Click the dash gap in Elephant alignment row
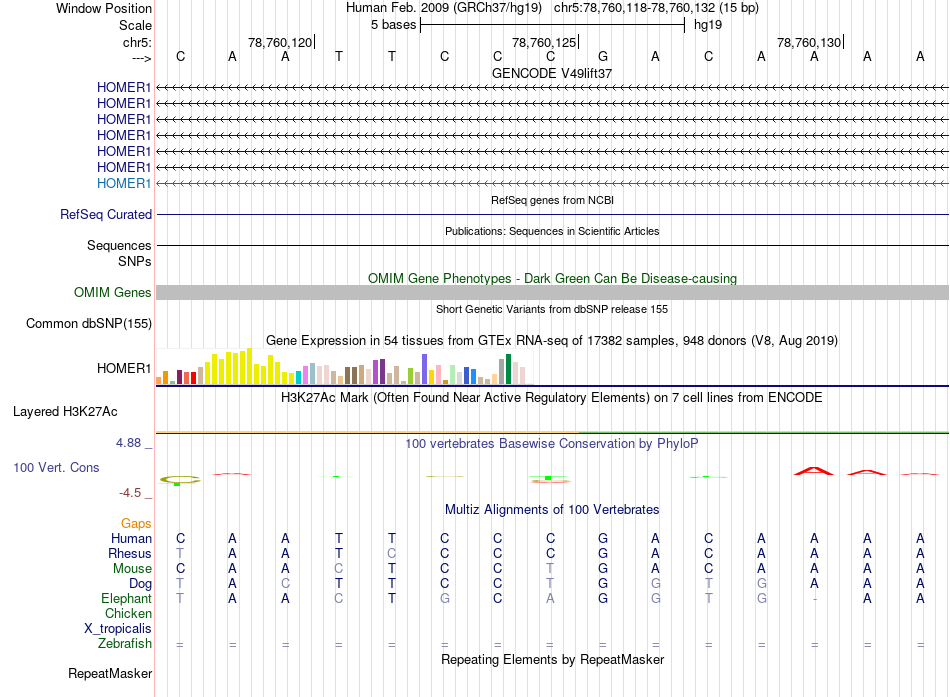This screenshot has width=950, height=697. coord(815,599)
